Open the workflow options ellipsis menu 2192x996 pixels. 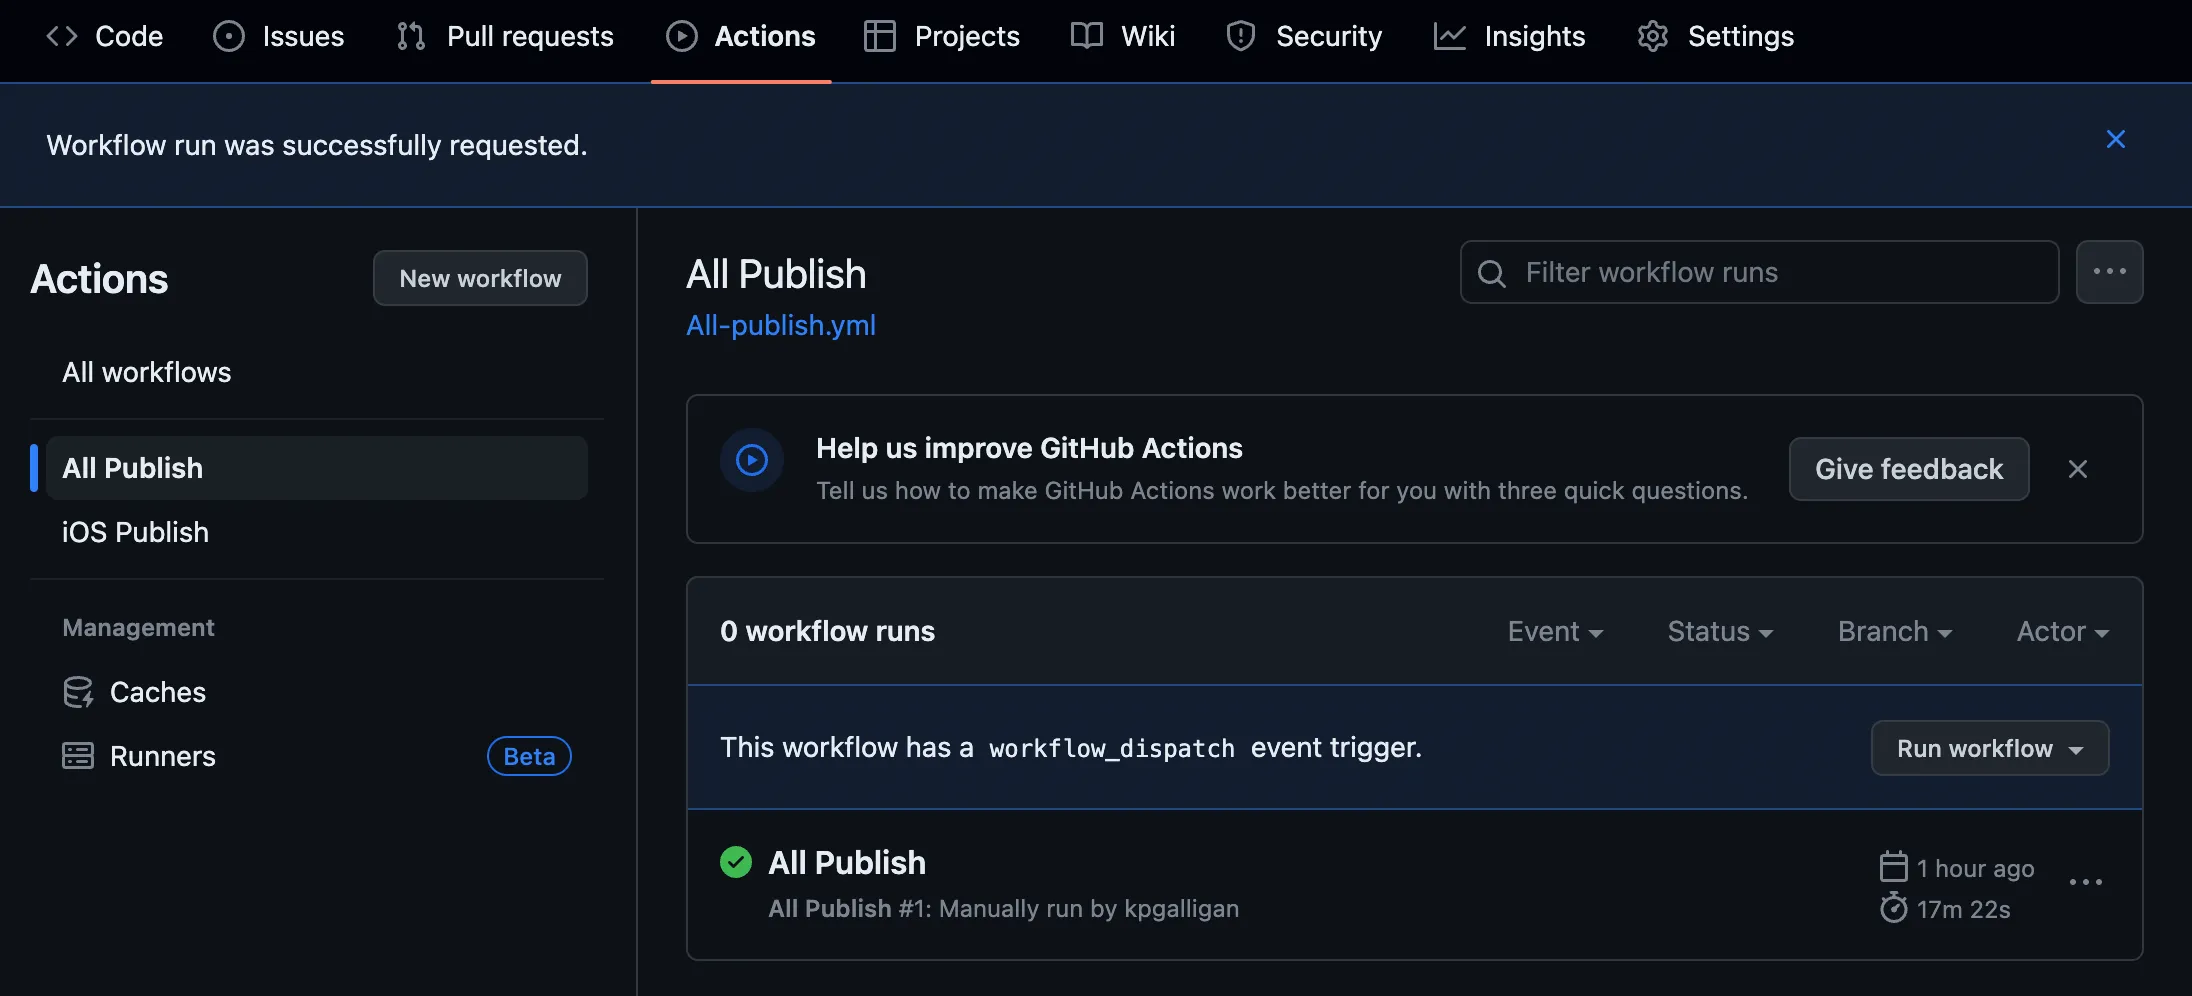[x=2110, y=272]
